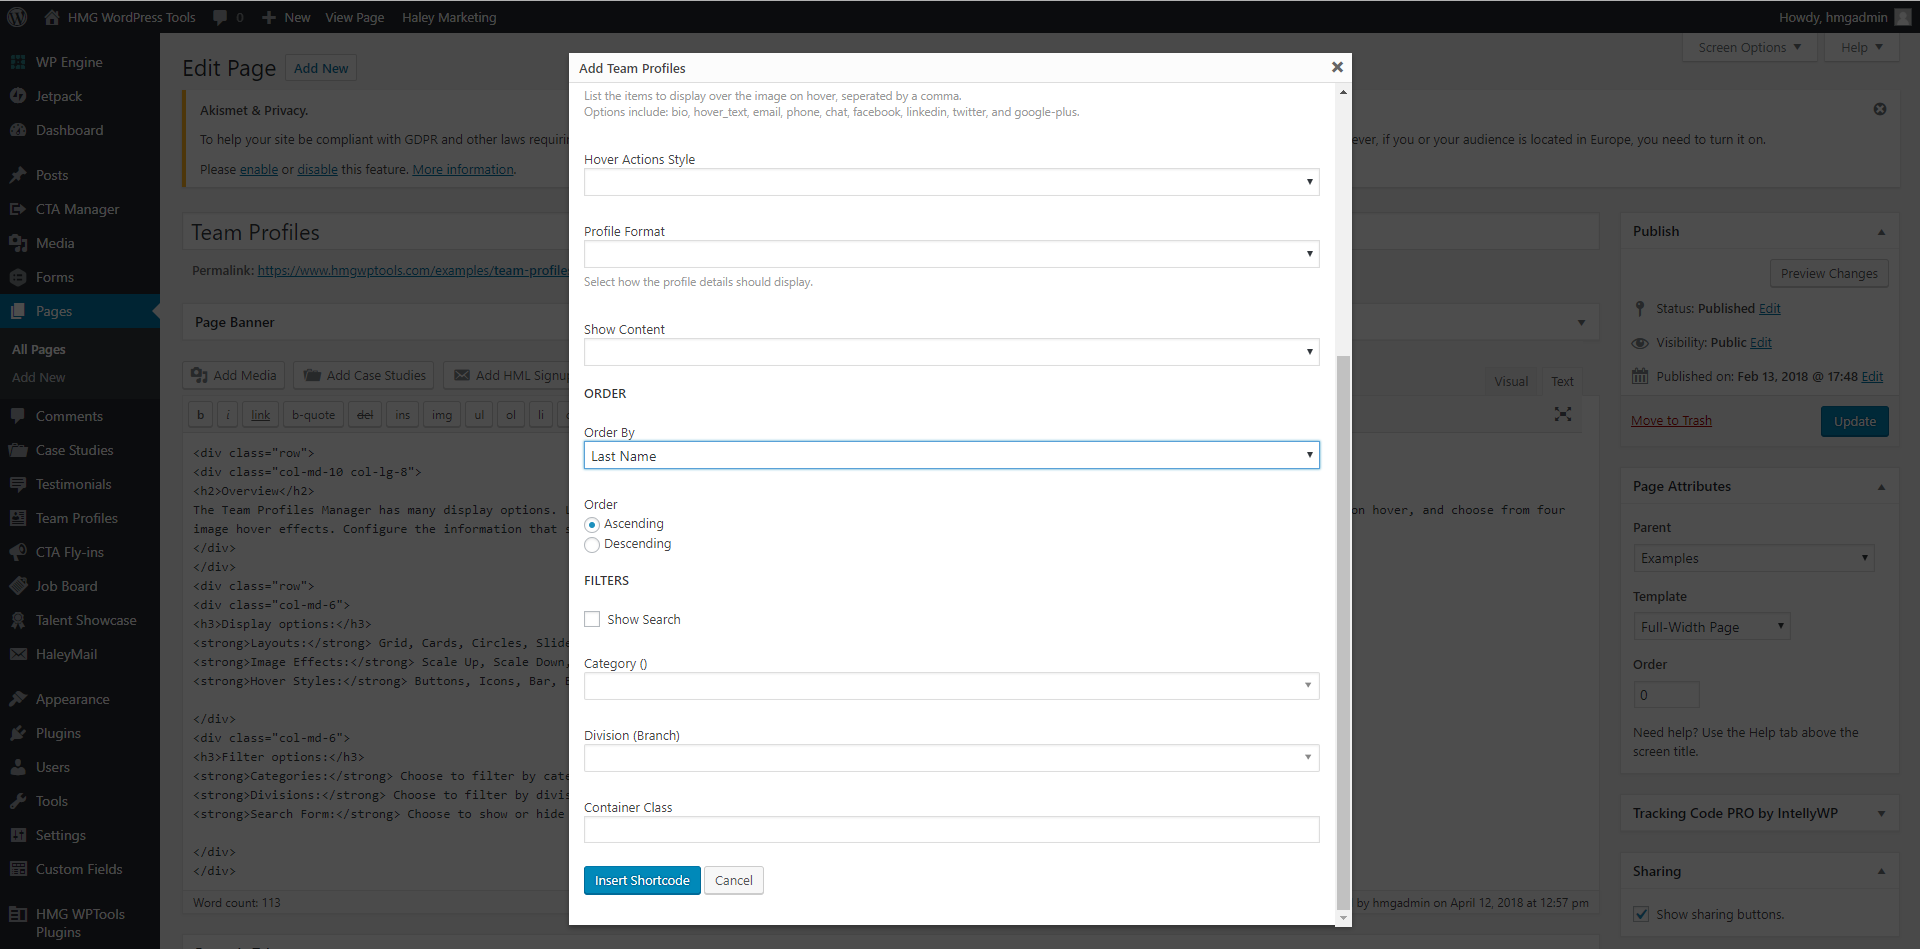Open the Profile Format dropdown
The image size is (1920, 949).
coord(951,254)
